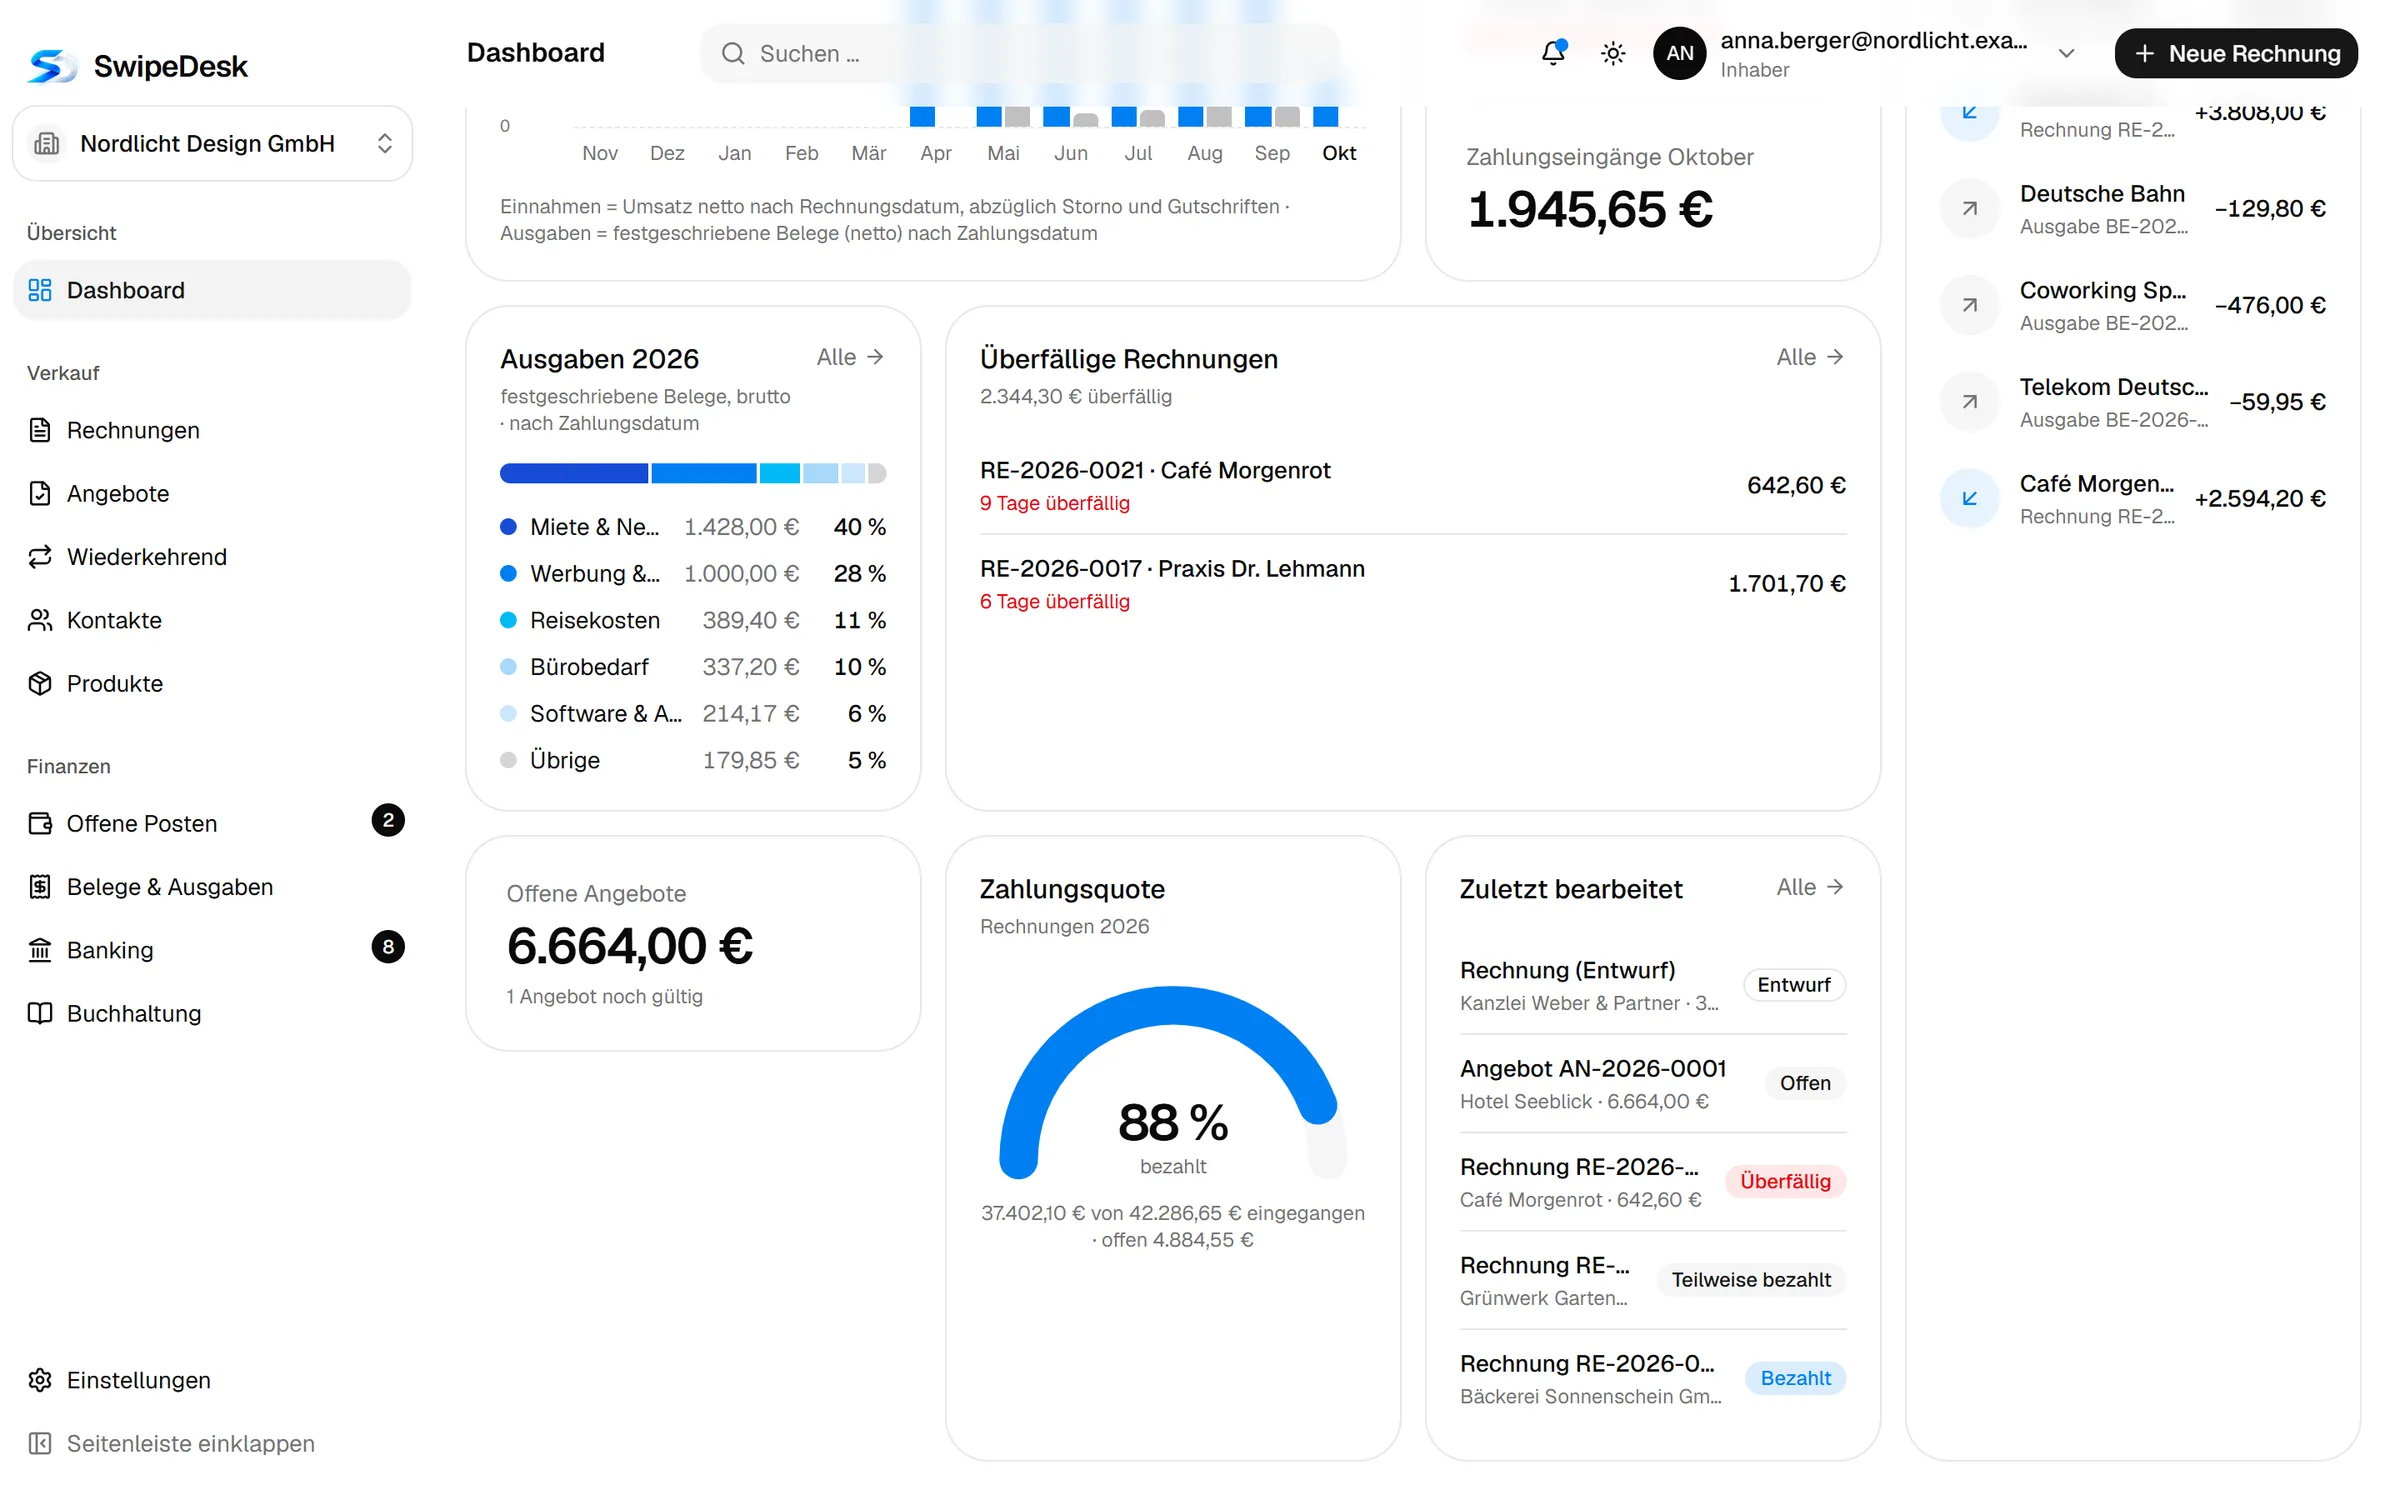Open Dashboard in the sidebar
Image resolution: width=2400 pixels, height=1500 pixels.
tap(212, 290)
